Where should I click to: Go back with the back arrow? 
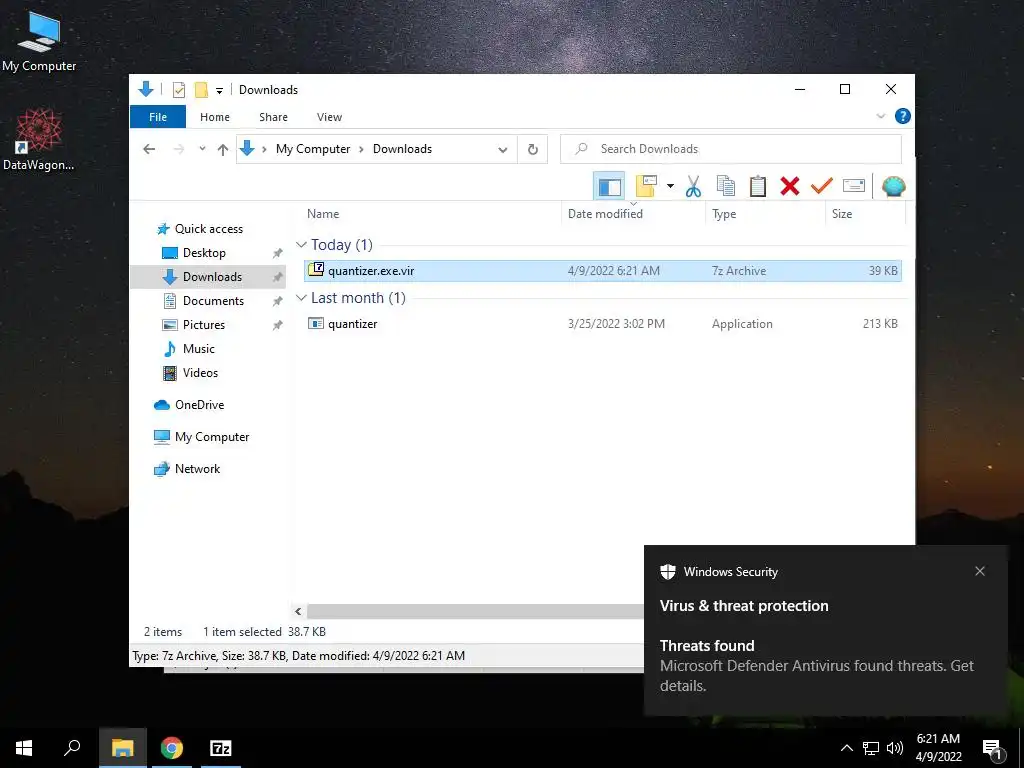tap(149, 149)
